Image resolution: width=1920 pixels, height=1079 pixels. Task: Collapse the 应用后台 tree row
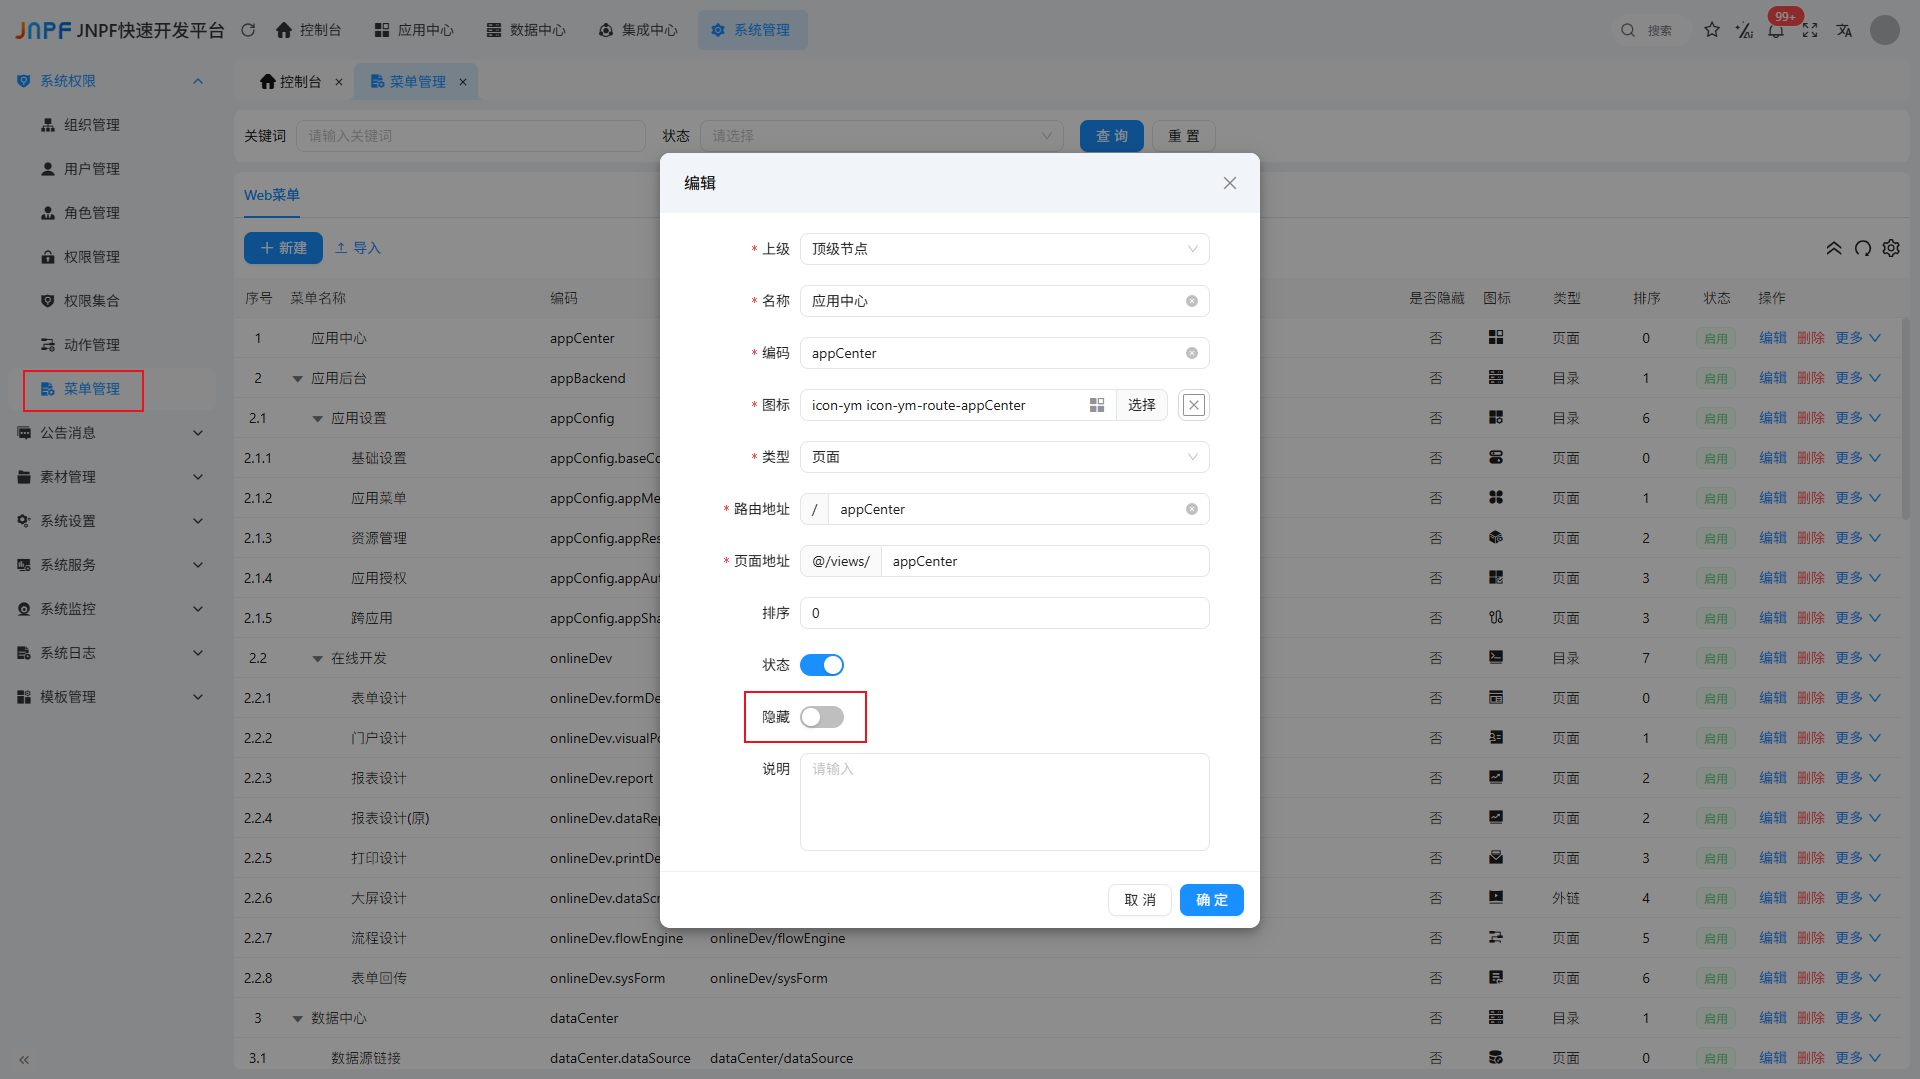click(x=297, y=379)
